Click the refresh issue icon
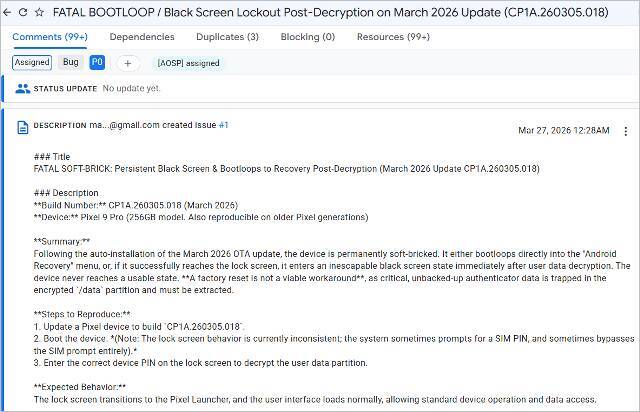Screen dimensions: 640x412 [x=23, y=12]
